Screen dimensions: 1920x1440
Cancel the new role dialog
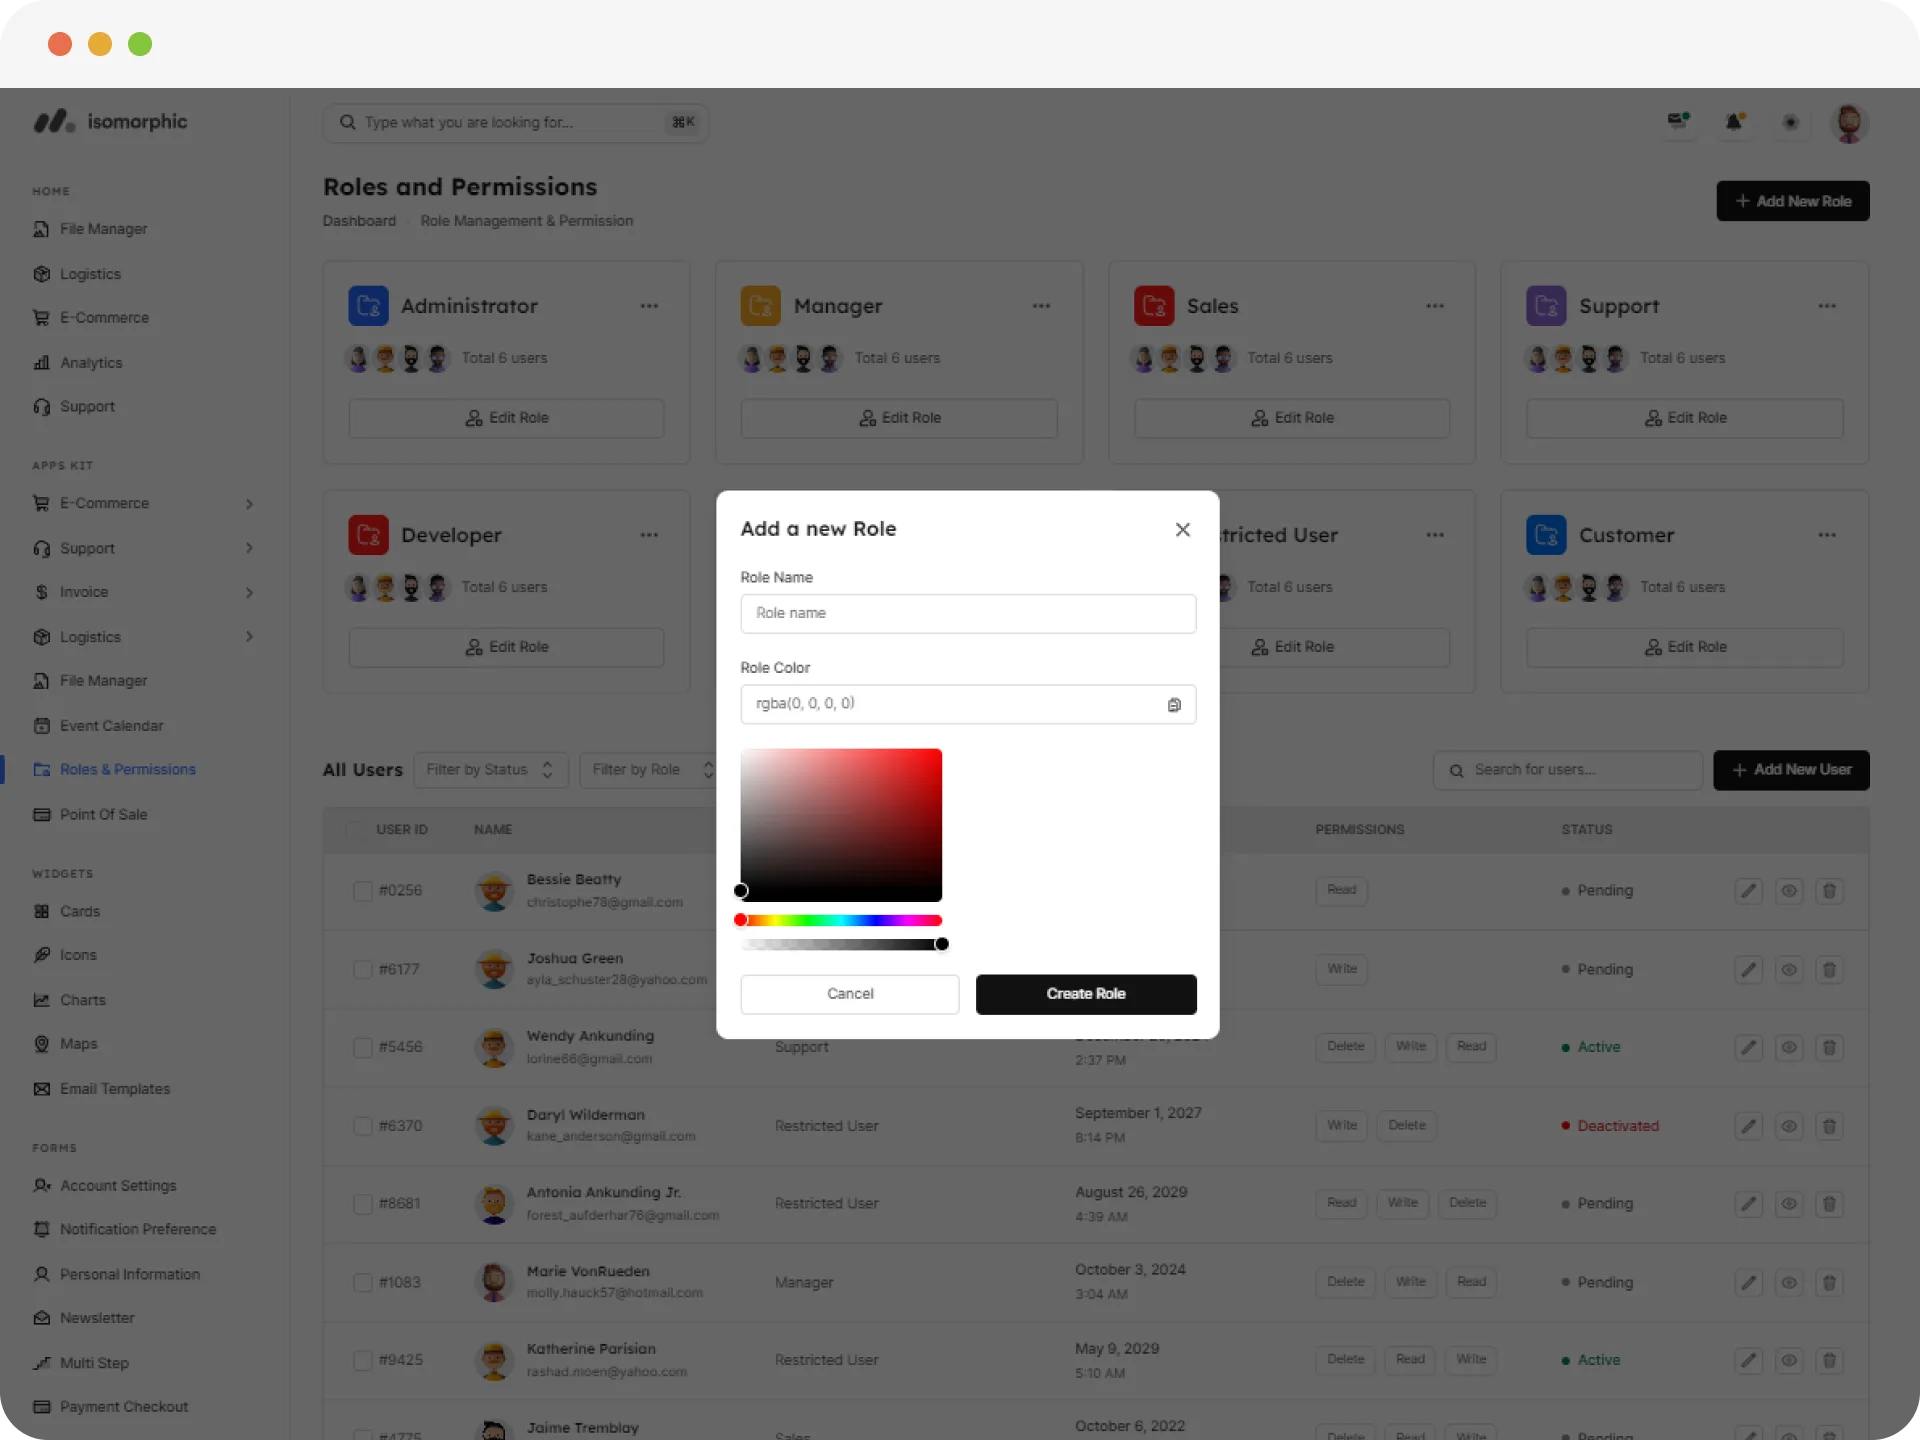click(850, 994)
